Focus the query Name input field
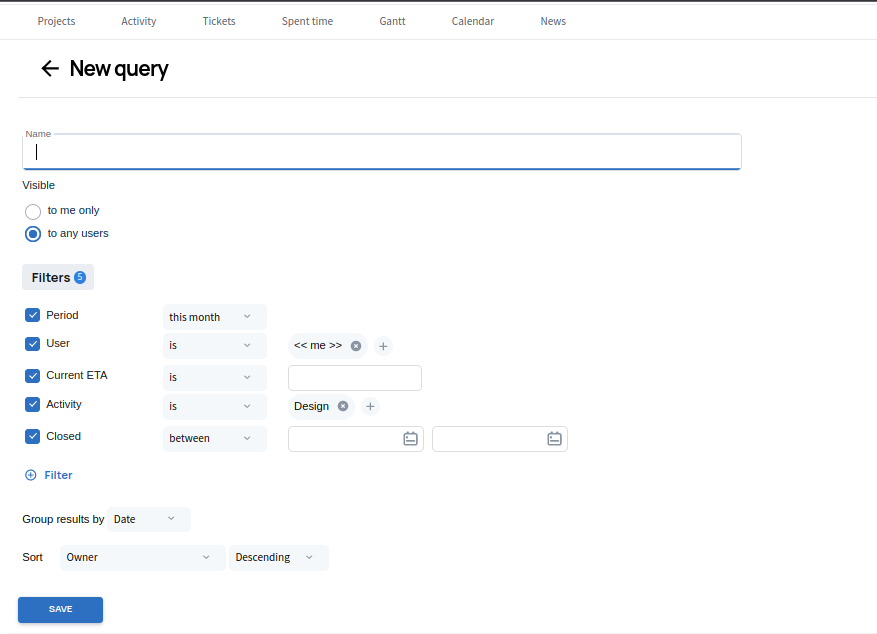The image size is (877, 634). point(381,152)
